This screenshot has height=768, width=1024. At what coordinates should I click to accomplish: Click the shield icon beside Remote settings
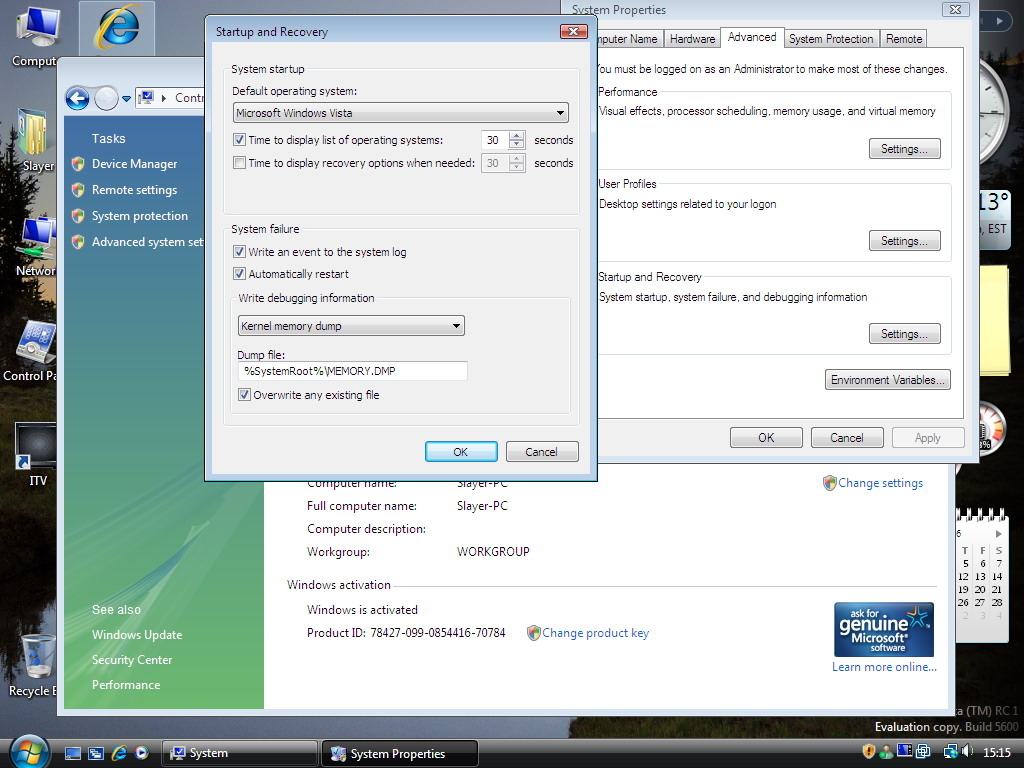pyautogui.click(x=78, y=190)
